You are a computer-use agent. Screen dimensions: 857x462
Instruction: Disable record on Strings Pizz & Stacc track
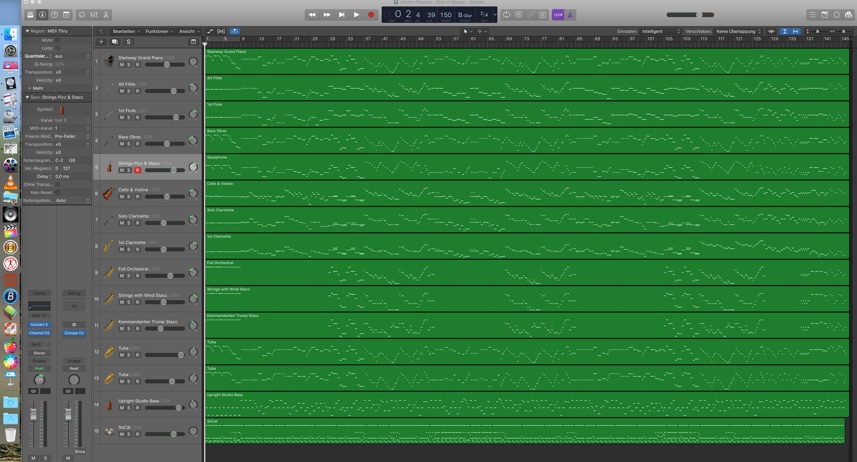[x=137, y=170]
